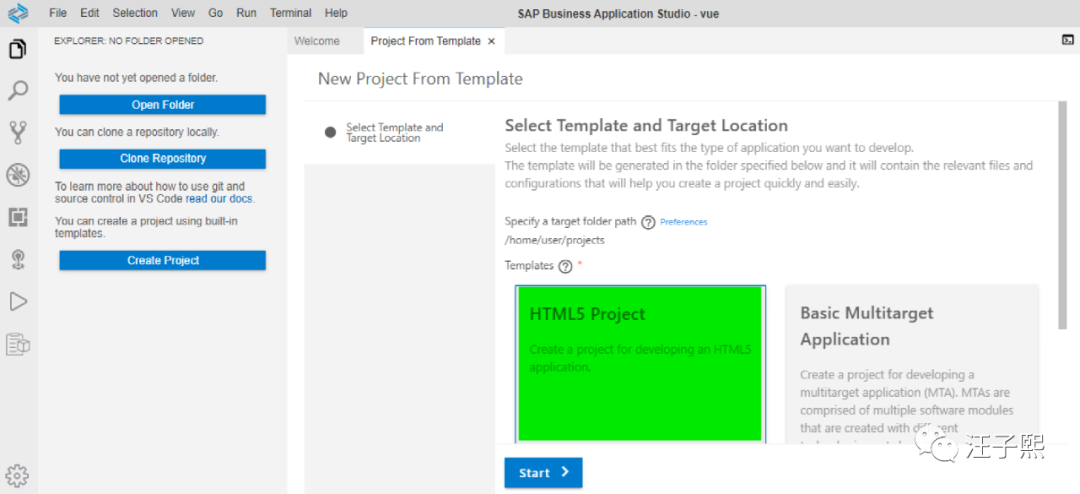Image resolution: width=1080 pixels, height=494 pixels.
Task: Close the Project From Template tab
Action: pyautogui.click(x=491, y=41)
